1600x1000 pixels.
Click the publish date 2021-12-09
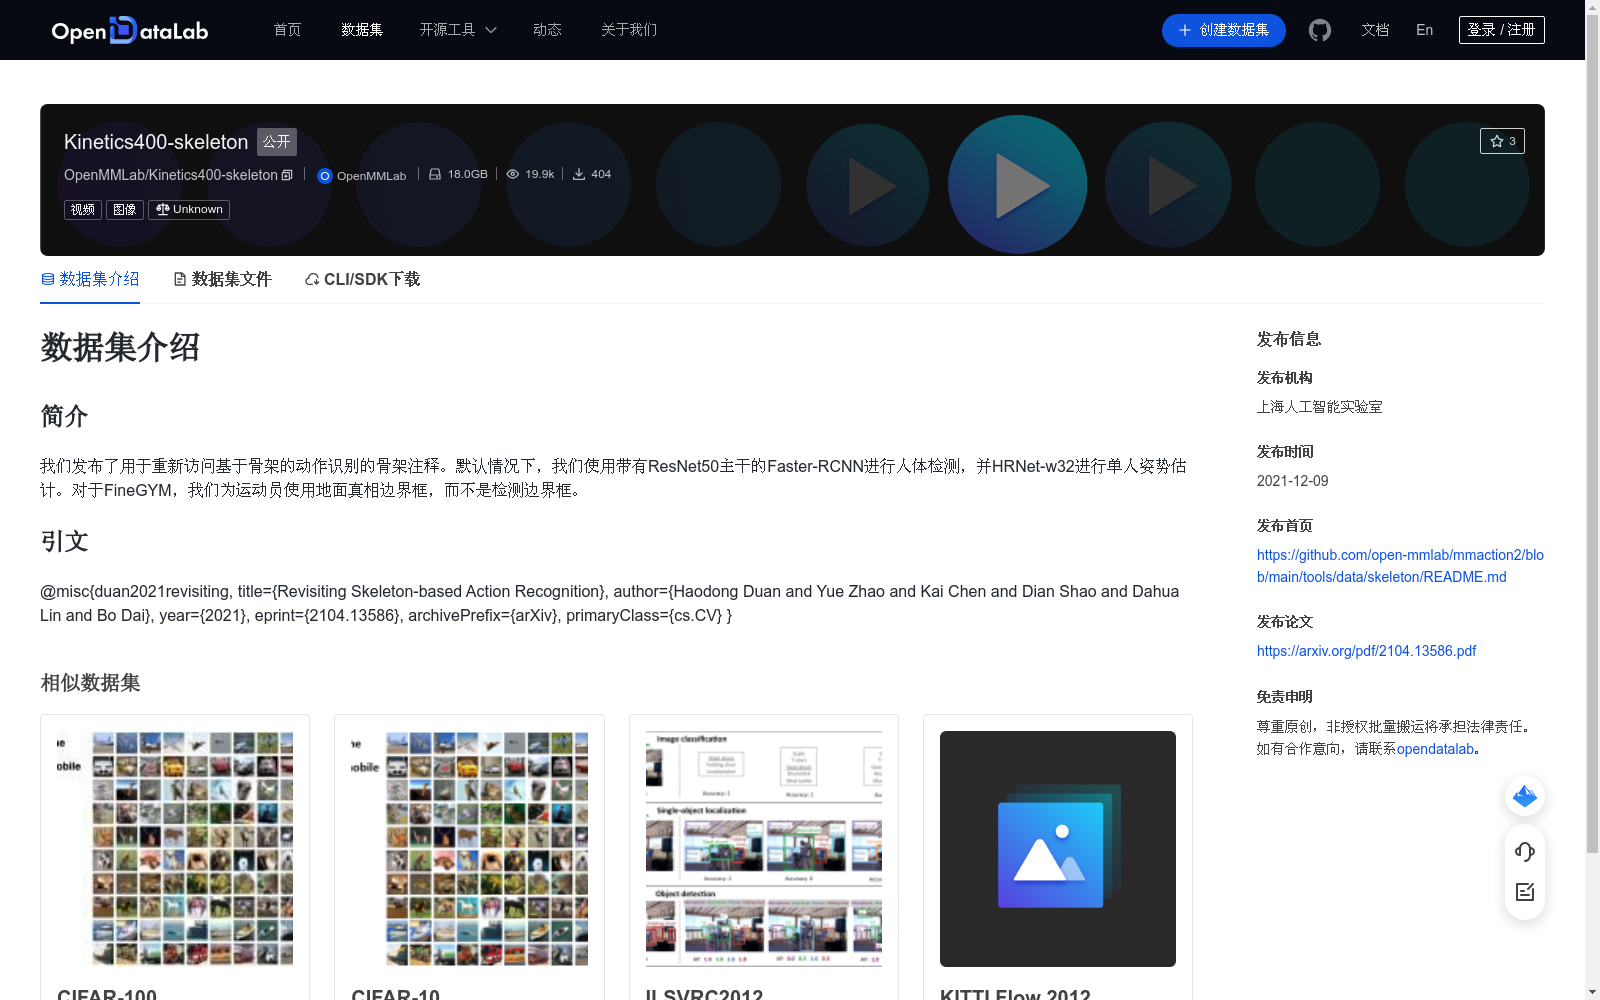pos(1292,481)
